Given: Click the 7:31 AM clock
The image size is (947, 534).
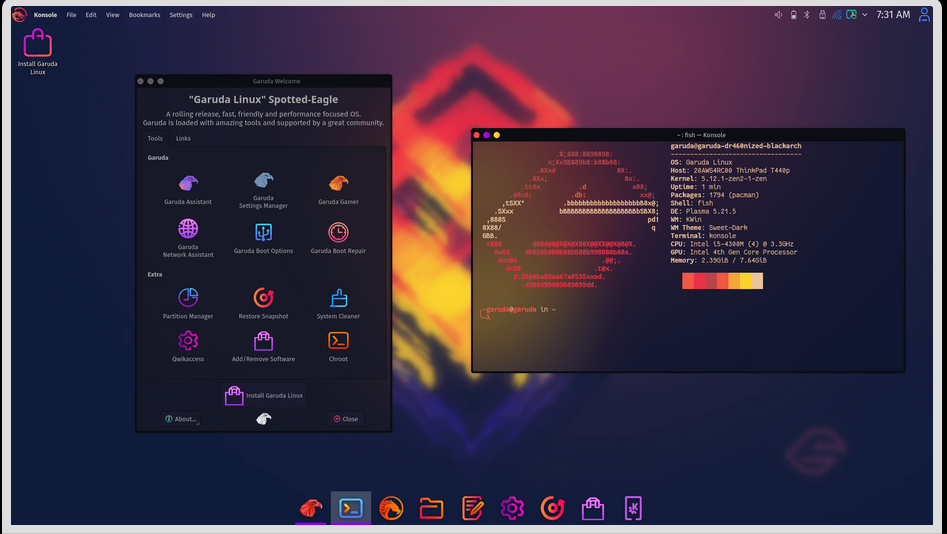Looking at the screenshot, I should click(893, 14).
